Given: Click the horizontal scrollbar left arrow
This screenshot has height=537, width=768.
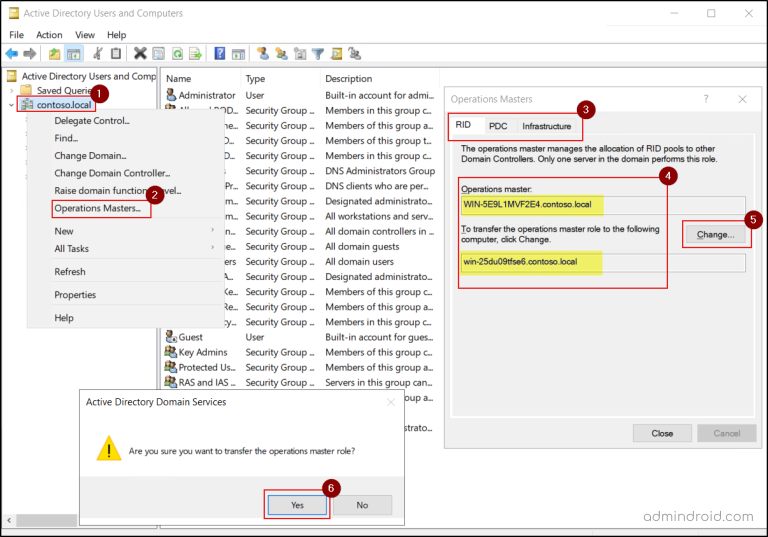Looking at the screenshot, I should pyautogui.click(x=9, y=520).
